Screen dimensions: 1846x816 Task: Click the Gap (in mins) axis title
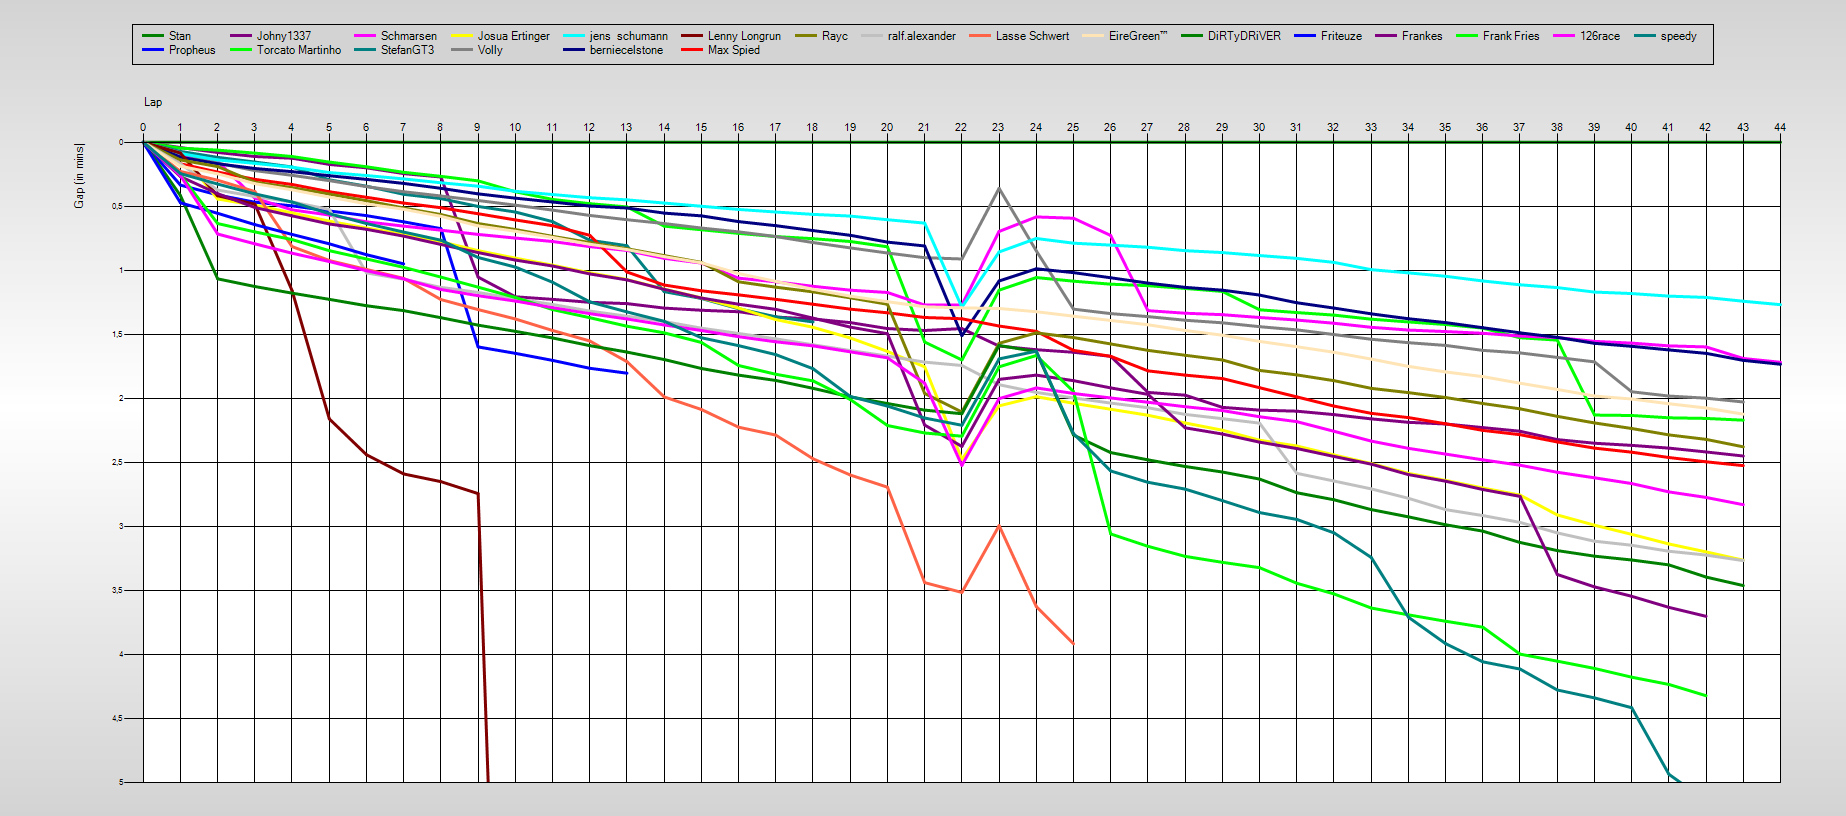point(80,176)
